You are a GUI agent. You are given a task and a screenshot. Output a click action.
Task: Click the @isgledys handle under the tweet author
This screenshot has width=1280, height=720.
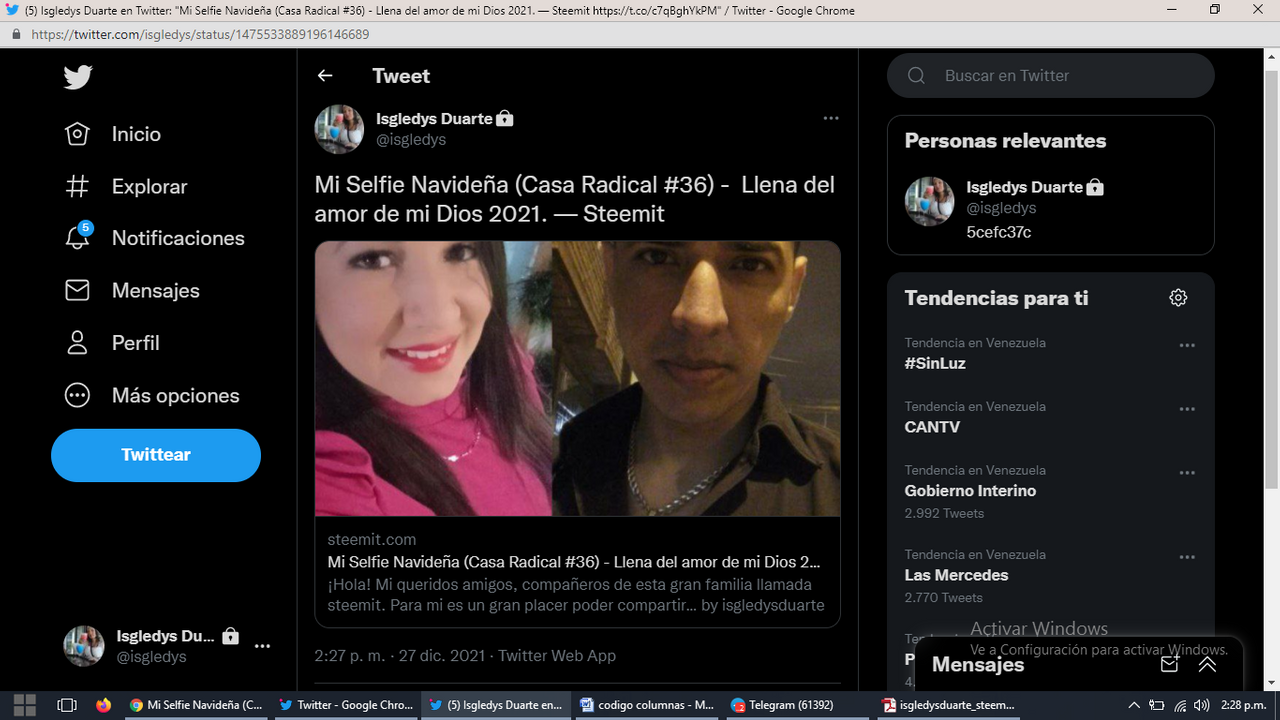coord(411,140)
